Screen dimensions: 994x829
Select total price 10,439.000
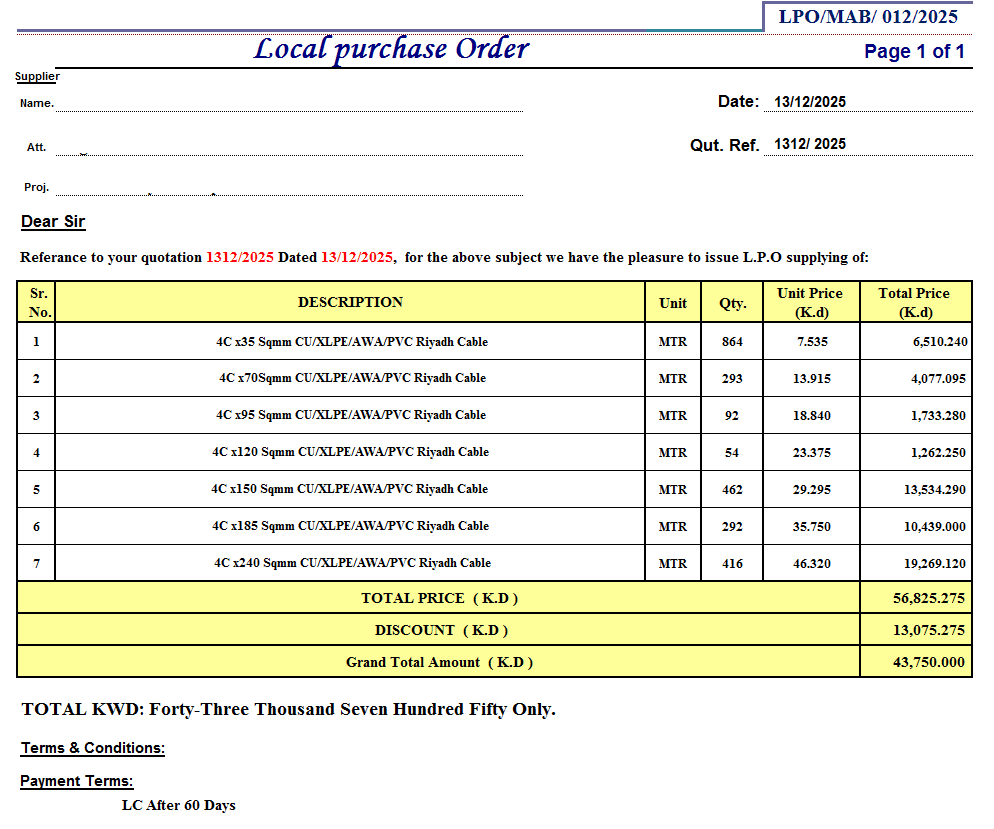(x=935, y=527)
